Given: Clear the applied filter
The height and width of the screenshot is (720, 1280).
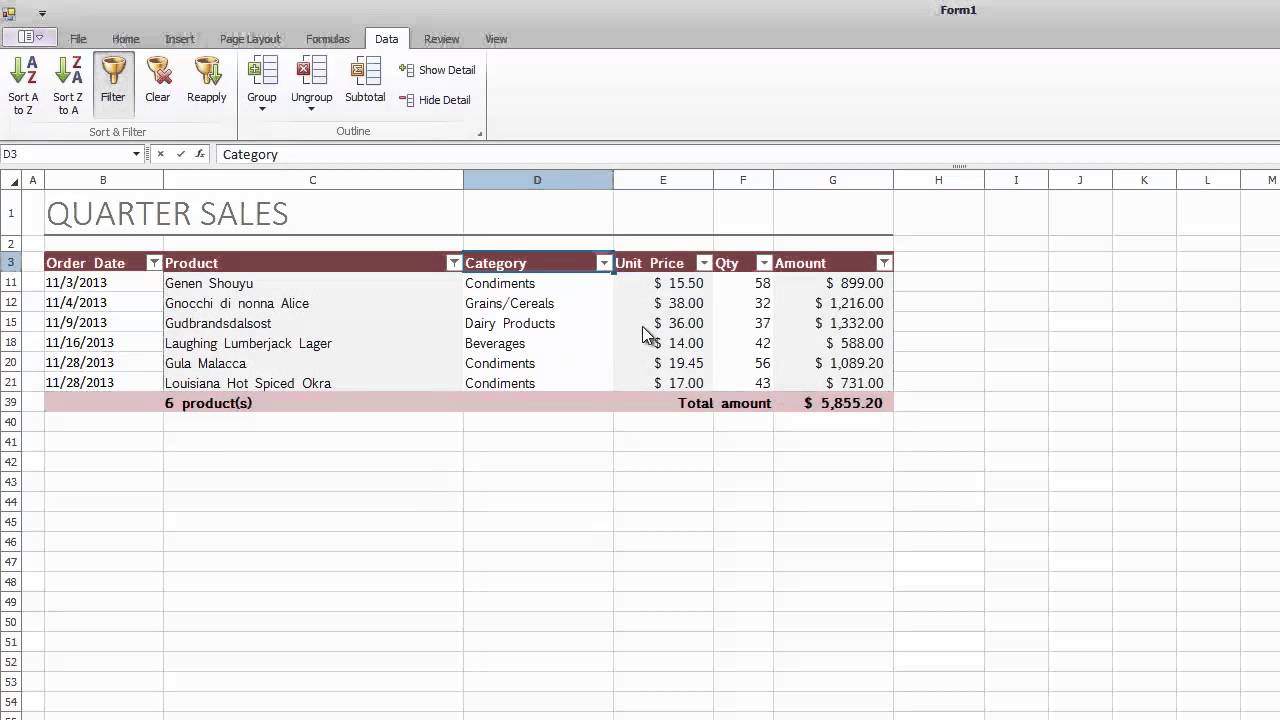Looking at the screenshot, I should coord(158,80).
